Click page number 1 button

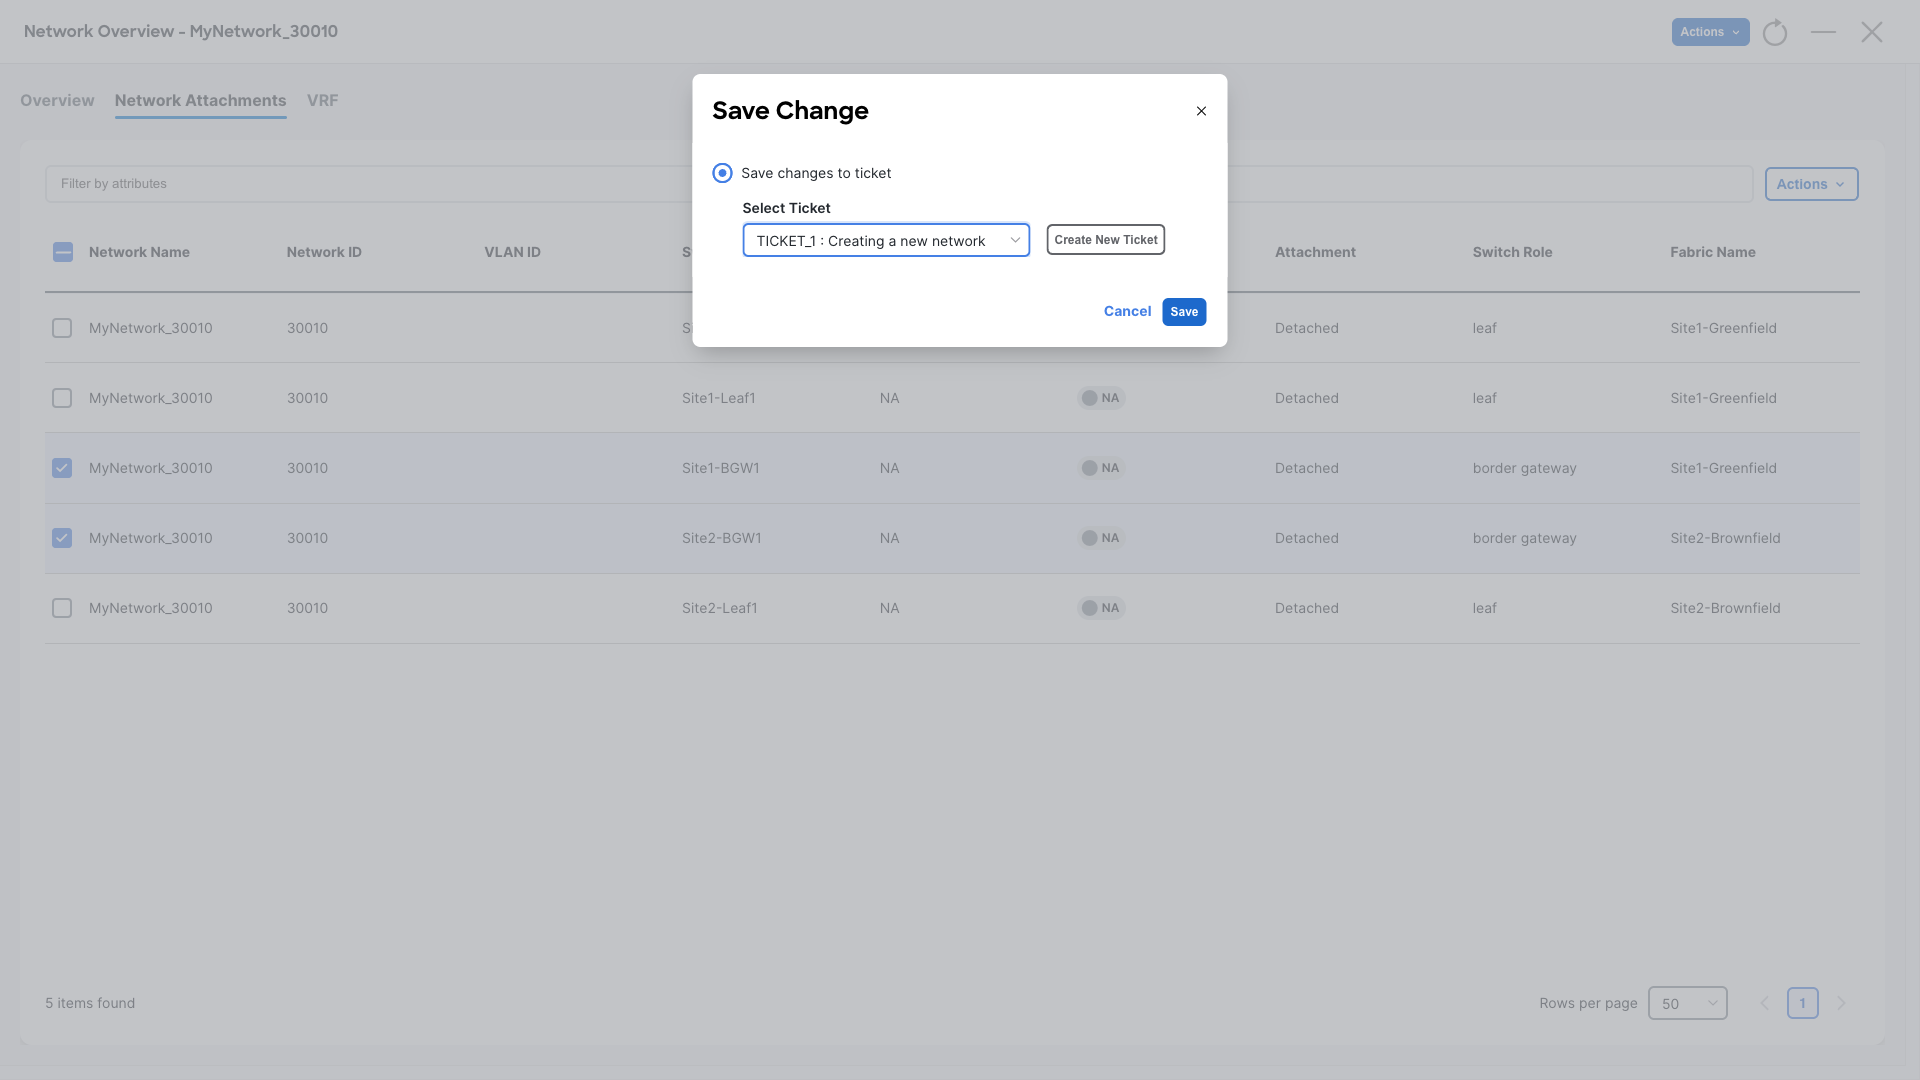(x=1802, y=1003)
